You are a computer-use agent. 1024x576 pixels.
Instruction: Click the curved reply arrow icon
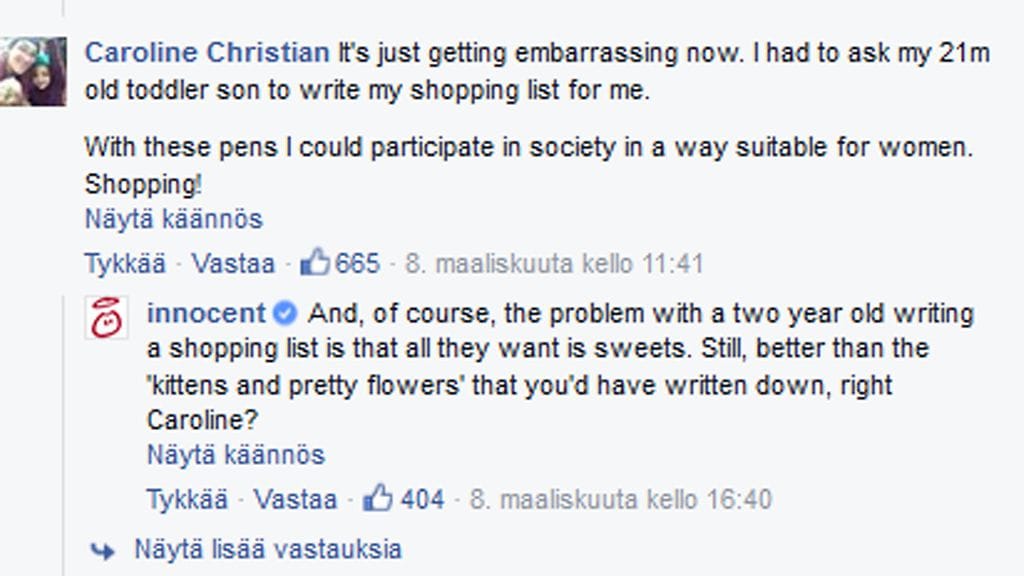coord(102,550)
